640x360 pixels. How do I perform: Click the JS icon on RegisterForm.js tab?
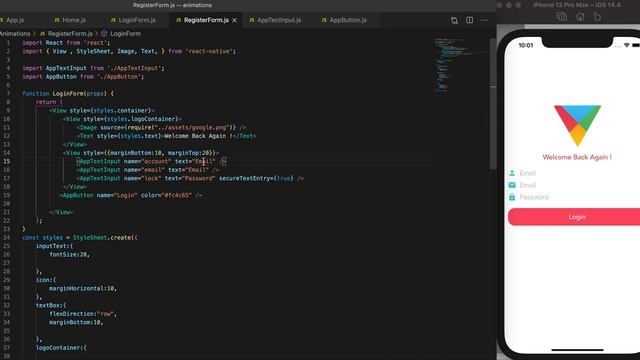pyautogui.click(x=178, y=20)
